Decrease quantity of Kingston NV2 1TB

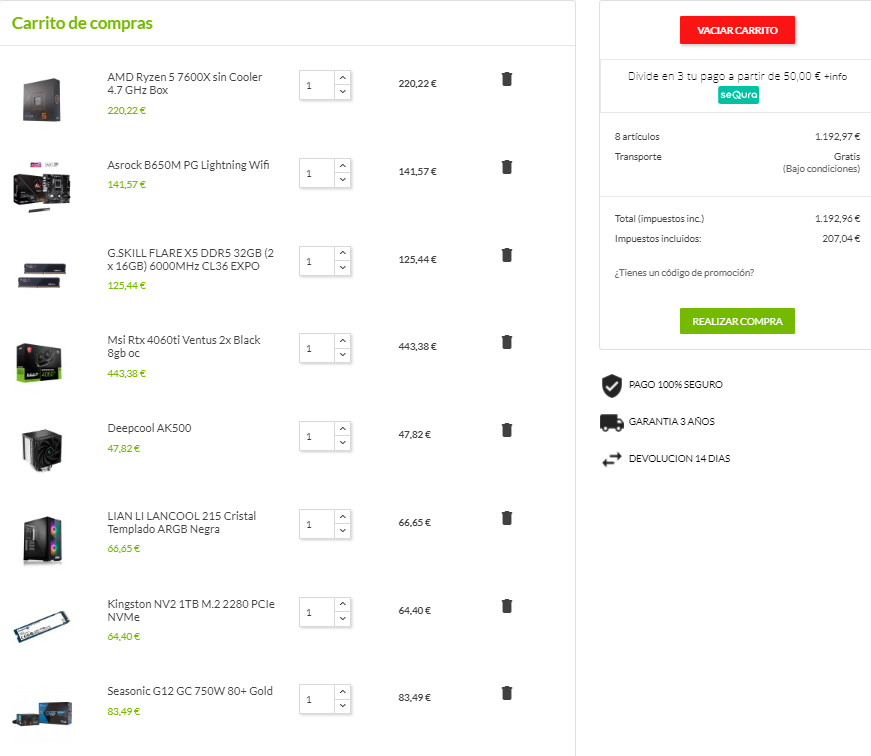click(x=343, y=618)
